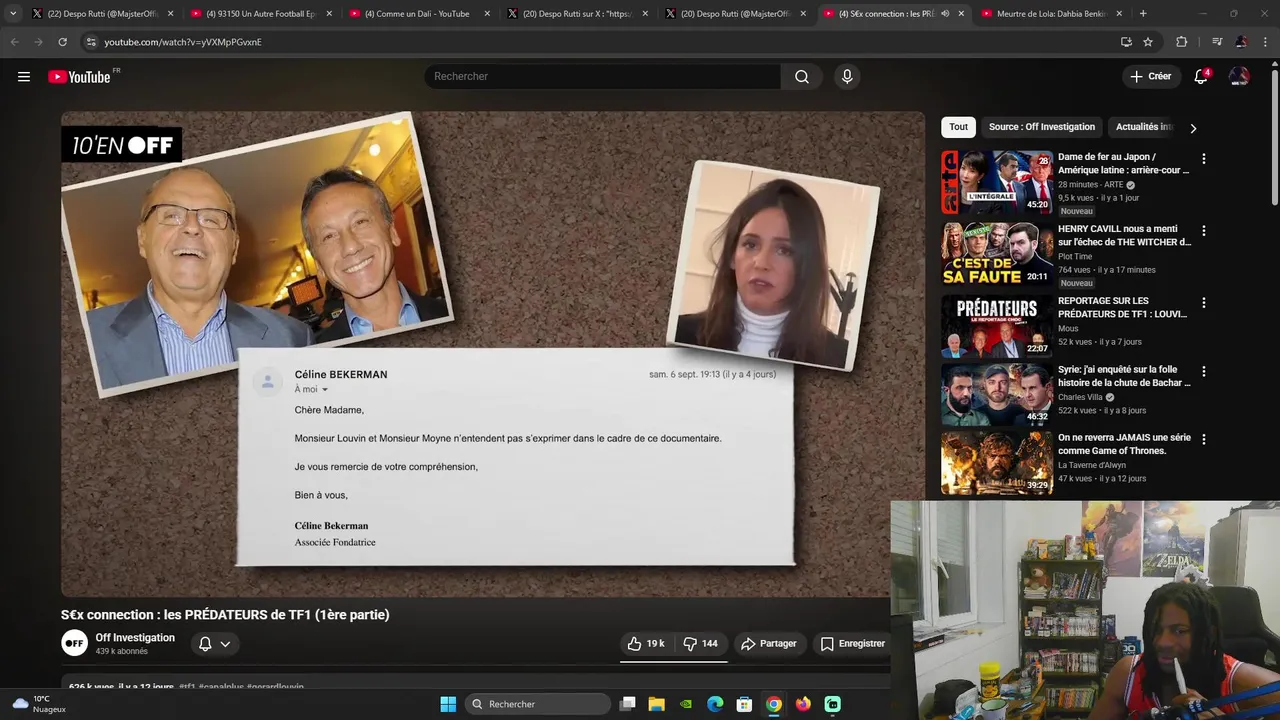Bookmark this page with the star icon
1280x720 pixels.
pyautogui.click(x=1148, y=42)
